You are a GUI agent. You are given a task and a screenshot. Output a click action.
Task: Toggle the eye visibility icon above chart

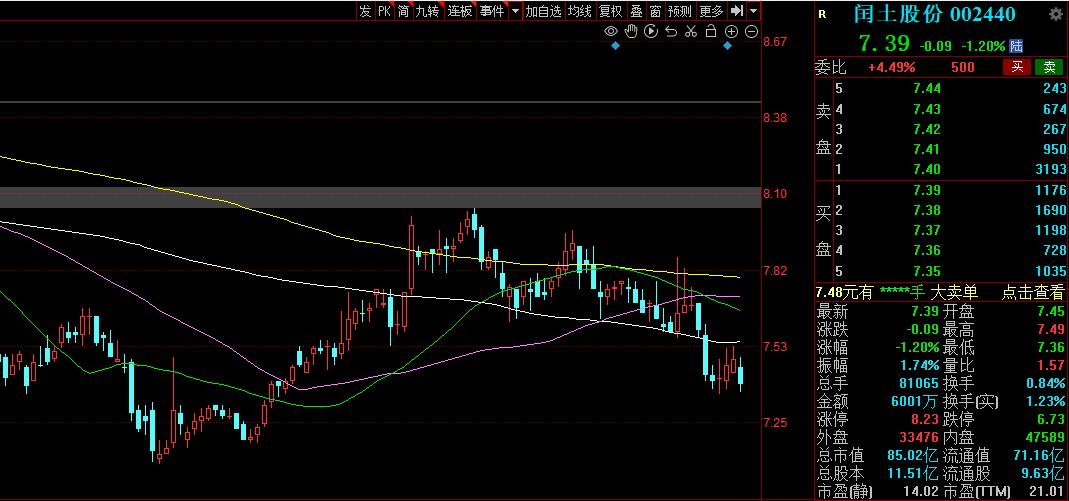coord(611,31)
